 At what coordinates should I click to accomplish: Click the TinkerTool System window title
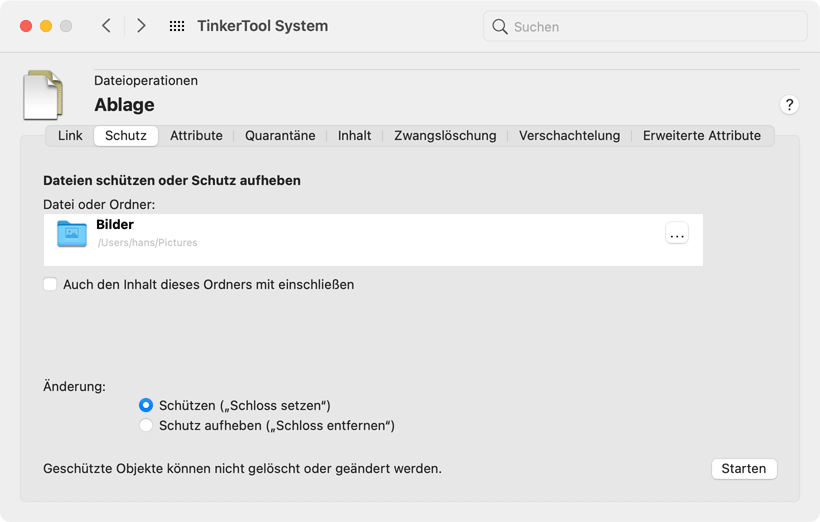coord(263,26)
